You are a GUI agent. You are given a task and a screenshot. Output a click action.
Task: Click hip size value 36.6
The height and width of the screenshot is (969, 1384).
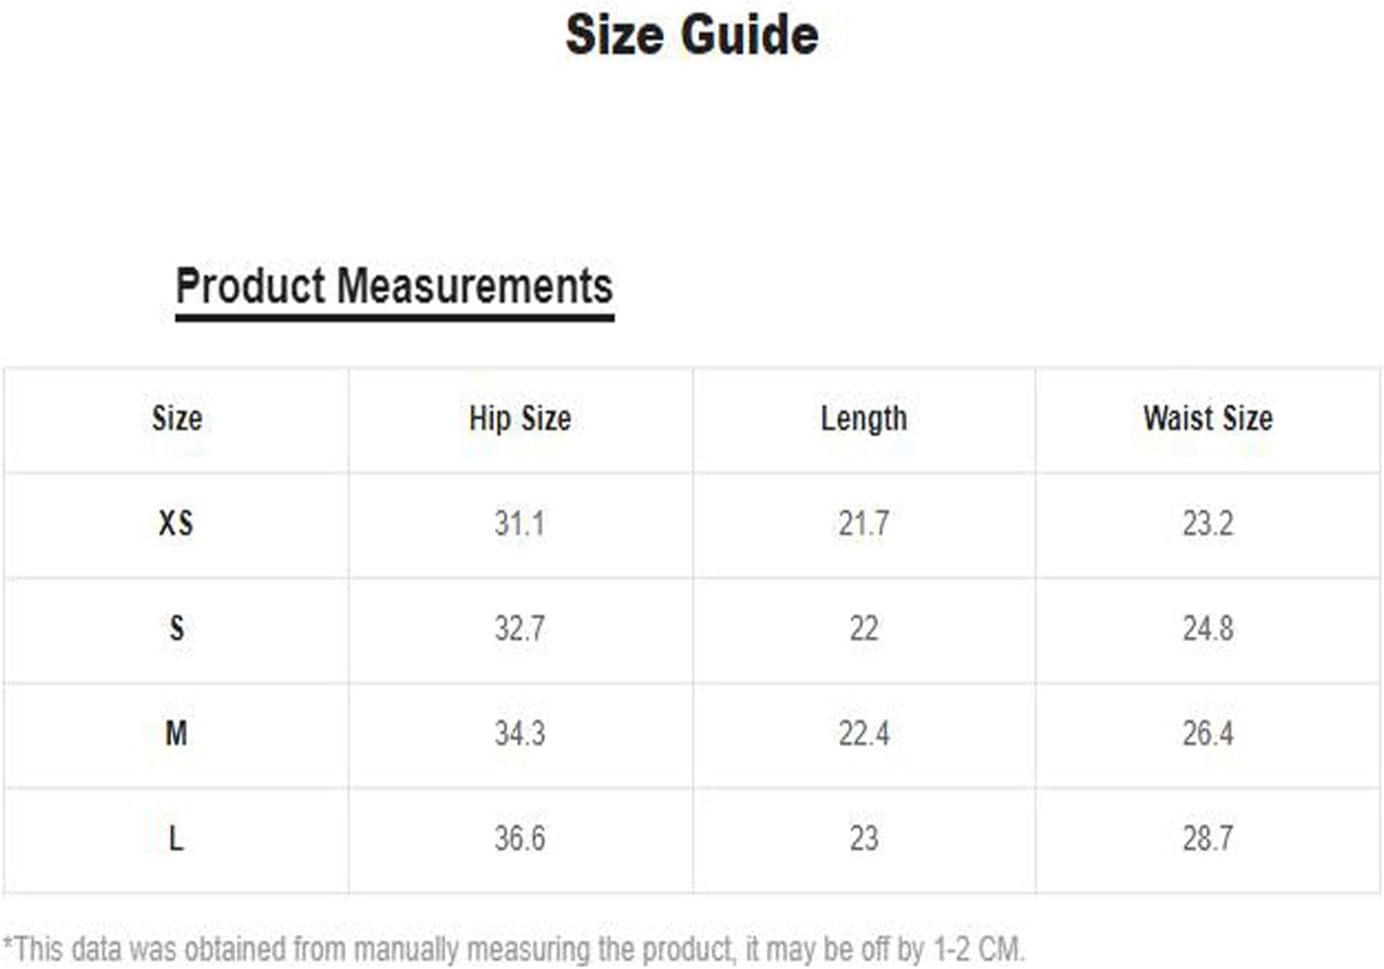pos(520,838)
